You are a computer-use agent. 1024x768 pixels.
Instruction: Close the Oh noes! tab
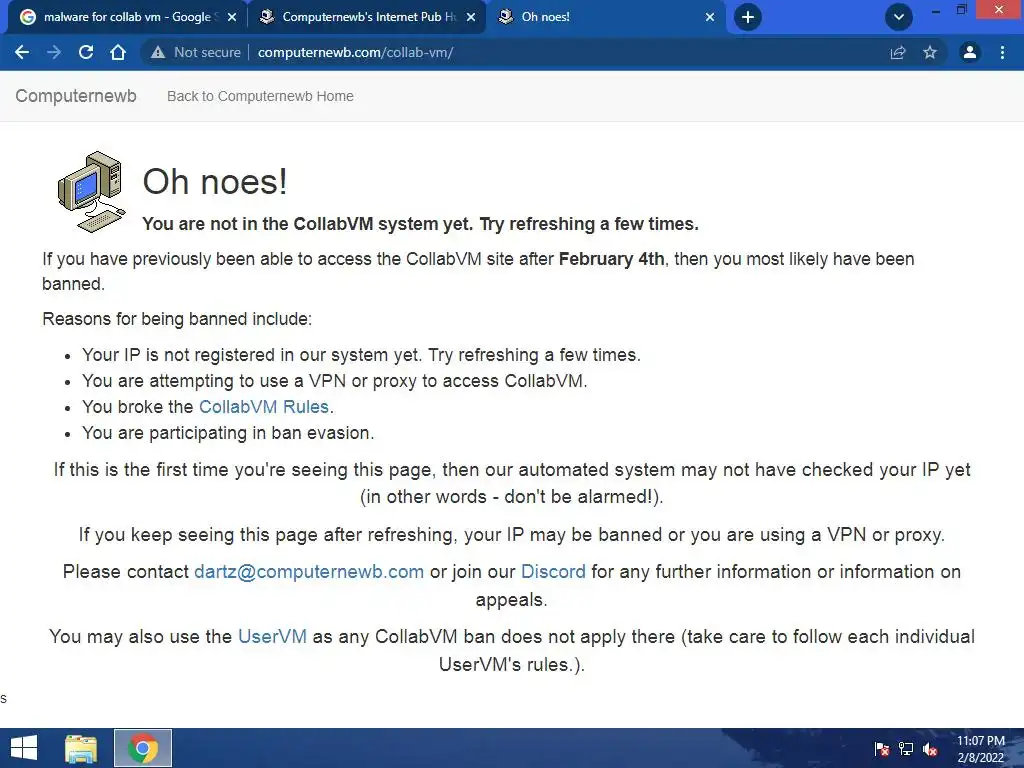710,17
